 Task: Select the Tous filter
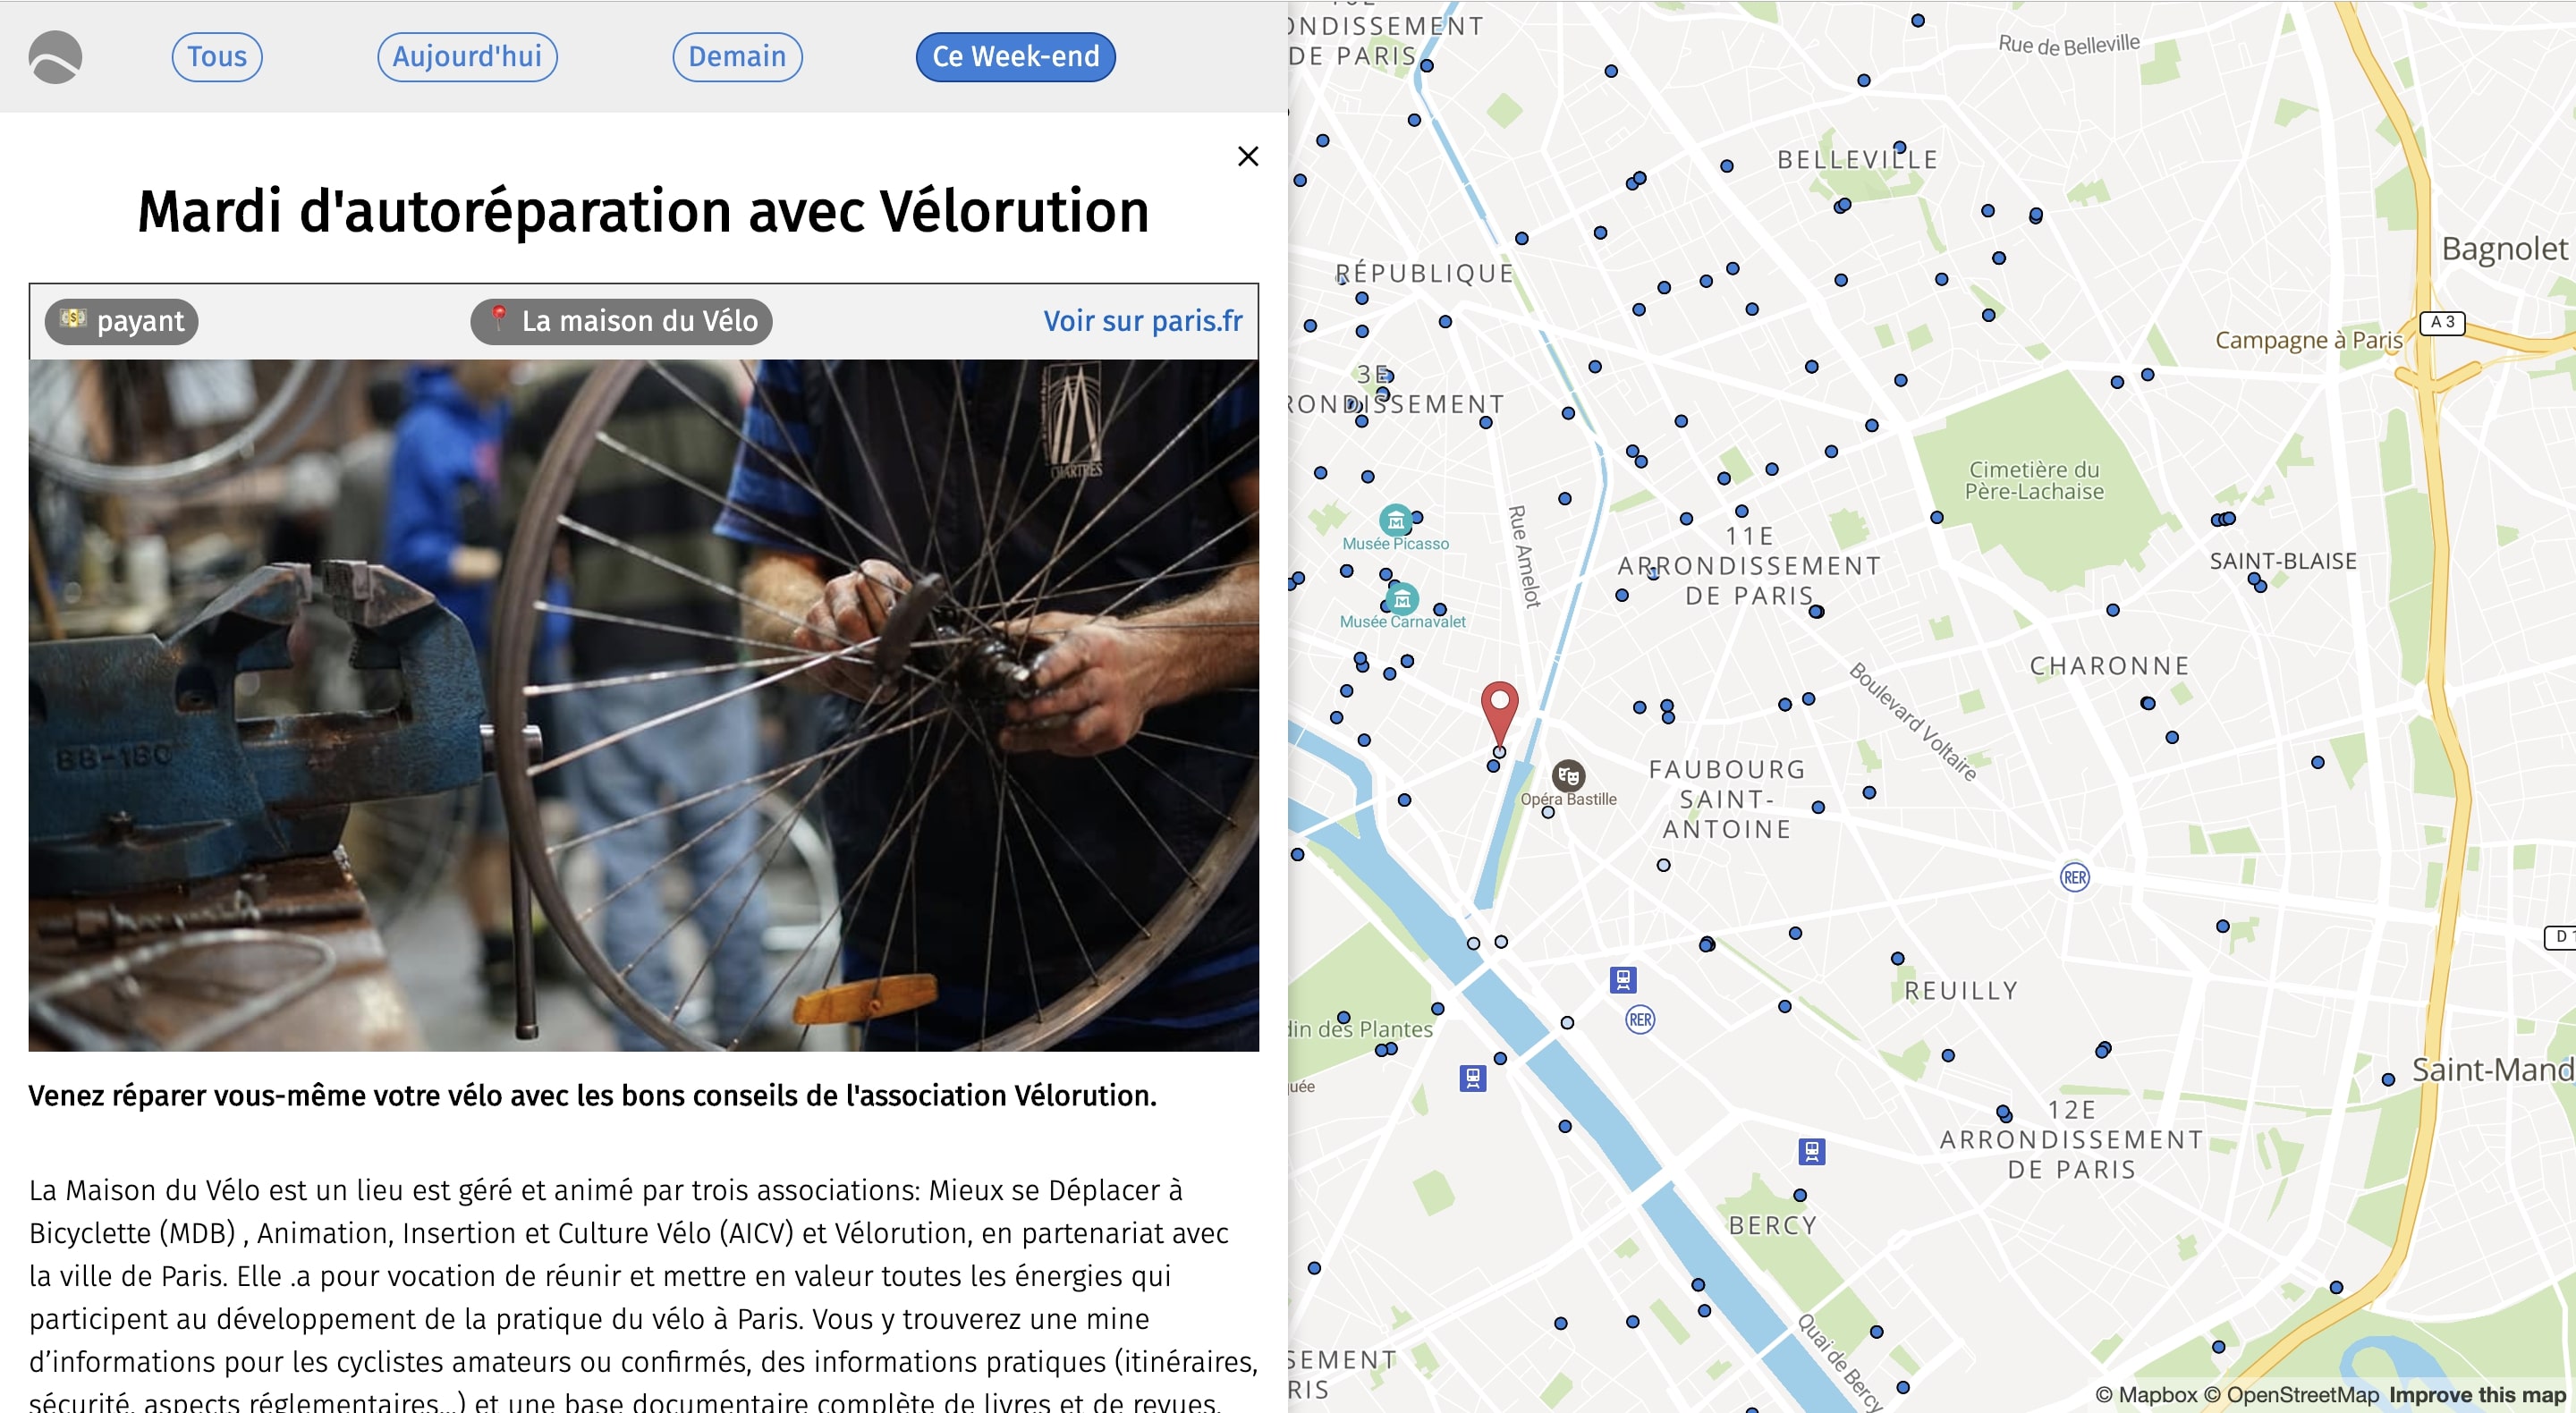coord(217,57)
